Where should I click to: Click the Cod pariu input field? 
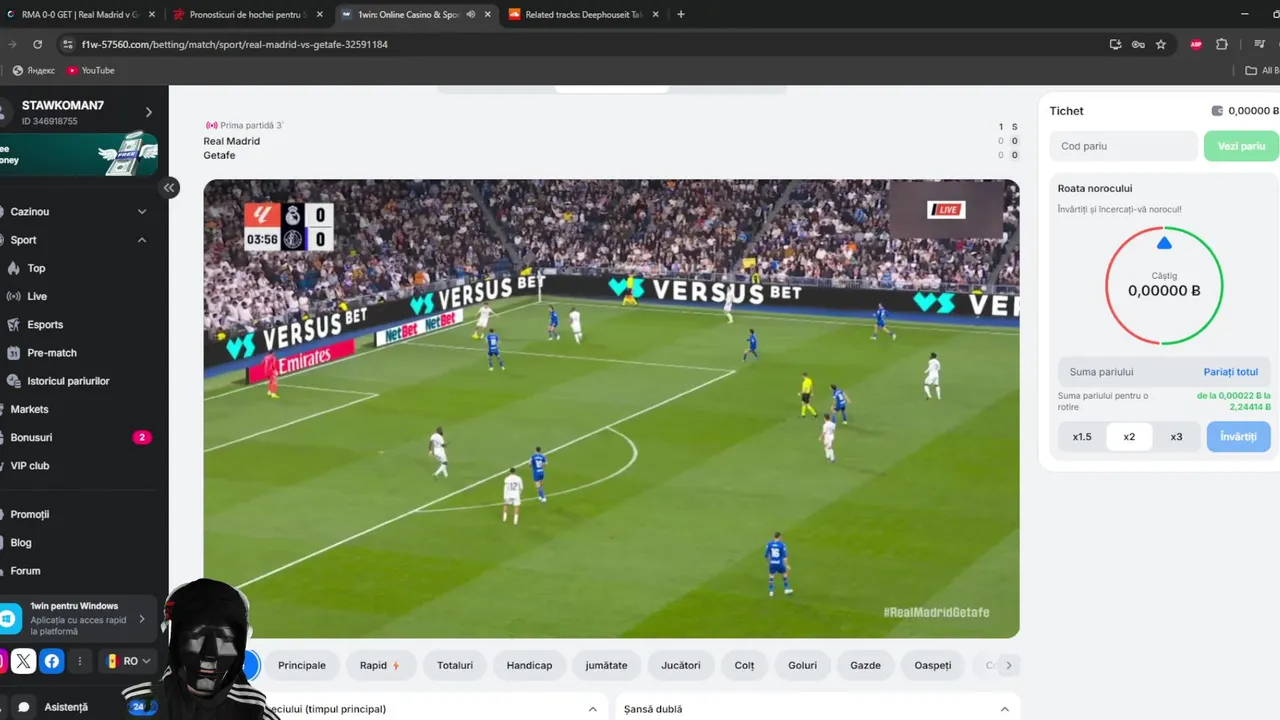point(1123,146)
